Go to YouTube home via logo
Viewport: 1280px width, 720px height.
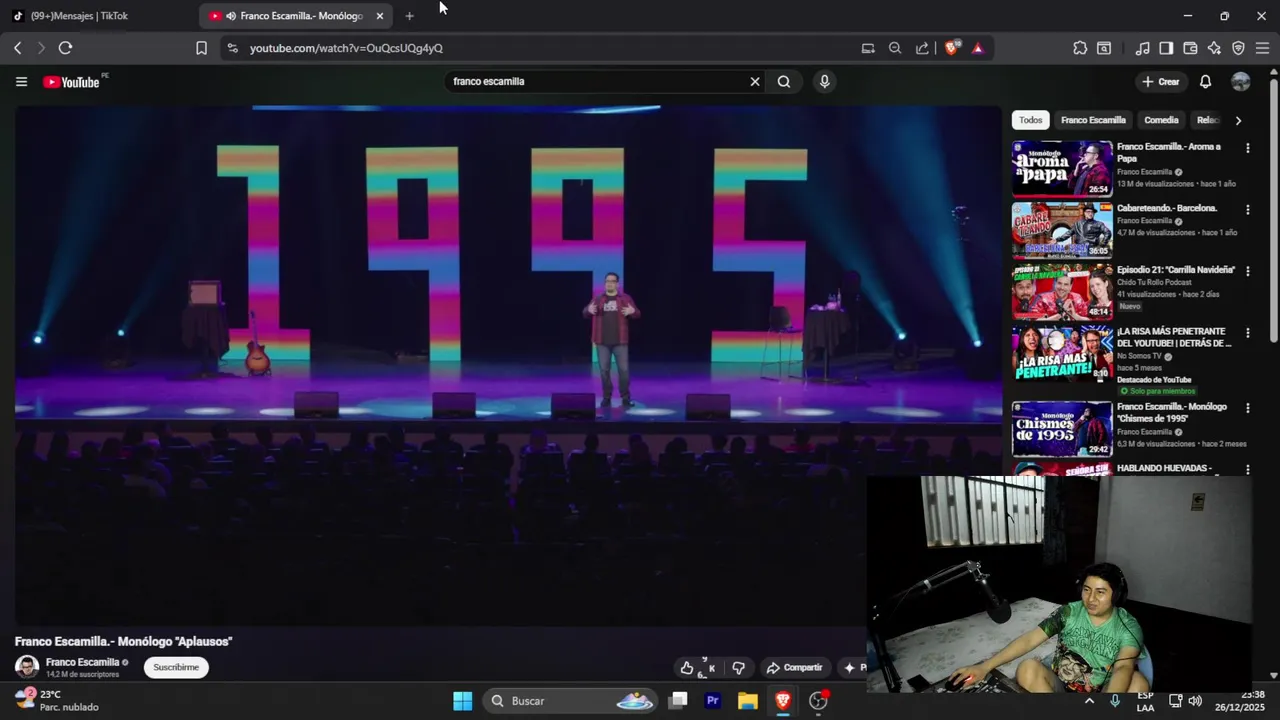pos(72,82)
